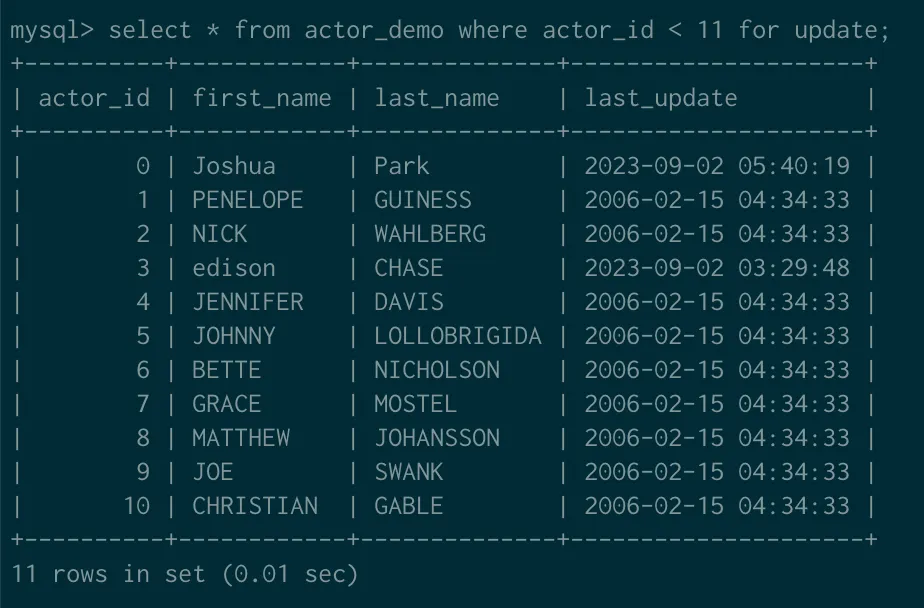Click the SWANK last name
The height and width of the screenshot is (608, 924).
click(x=409, y=472)
